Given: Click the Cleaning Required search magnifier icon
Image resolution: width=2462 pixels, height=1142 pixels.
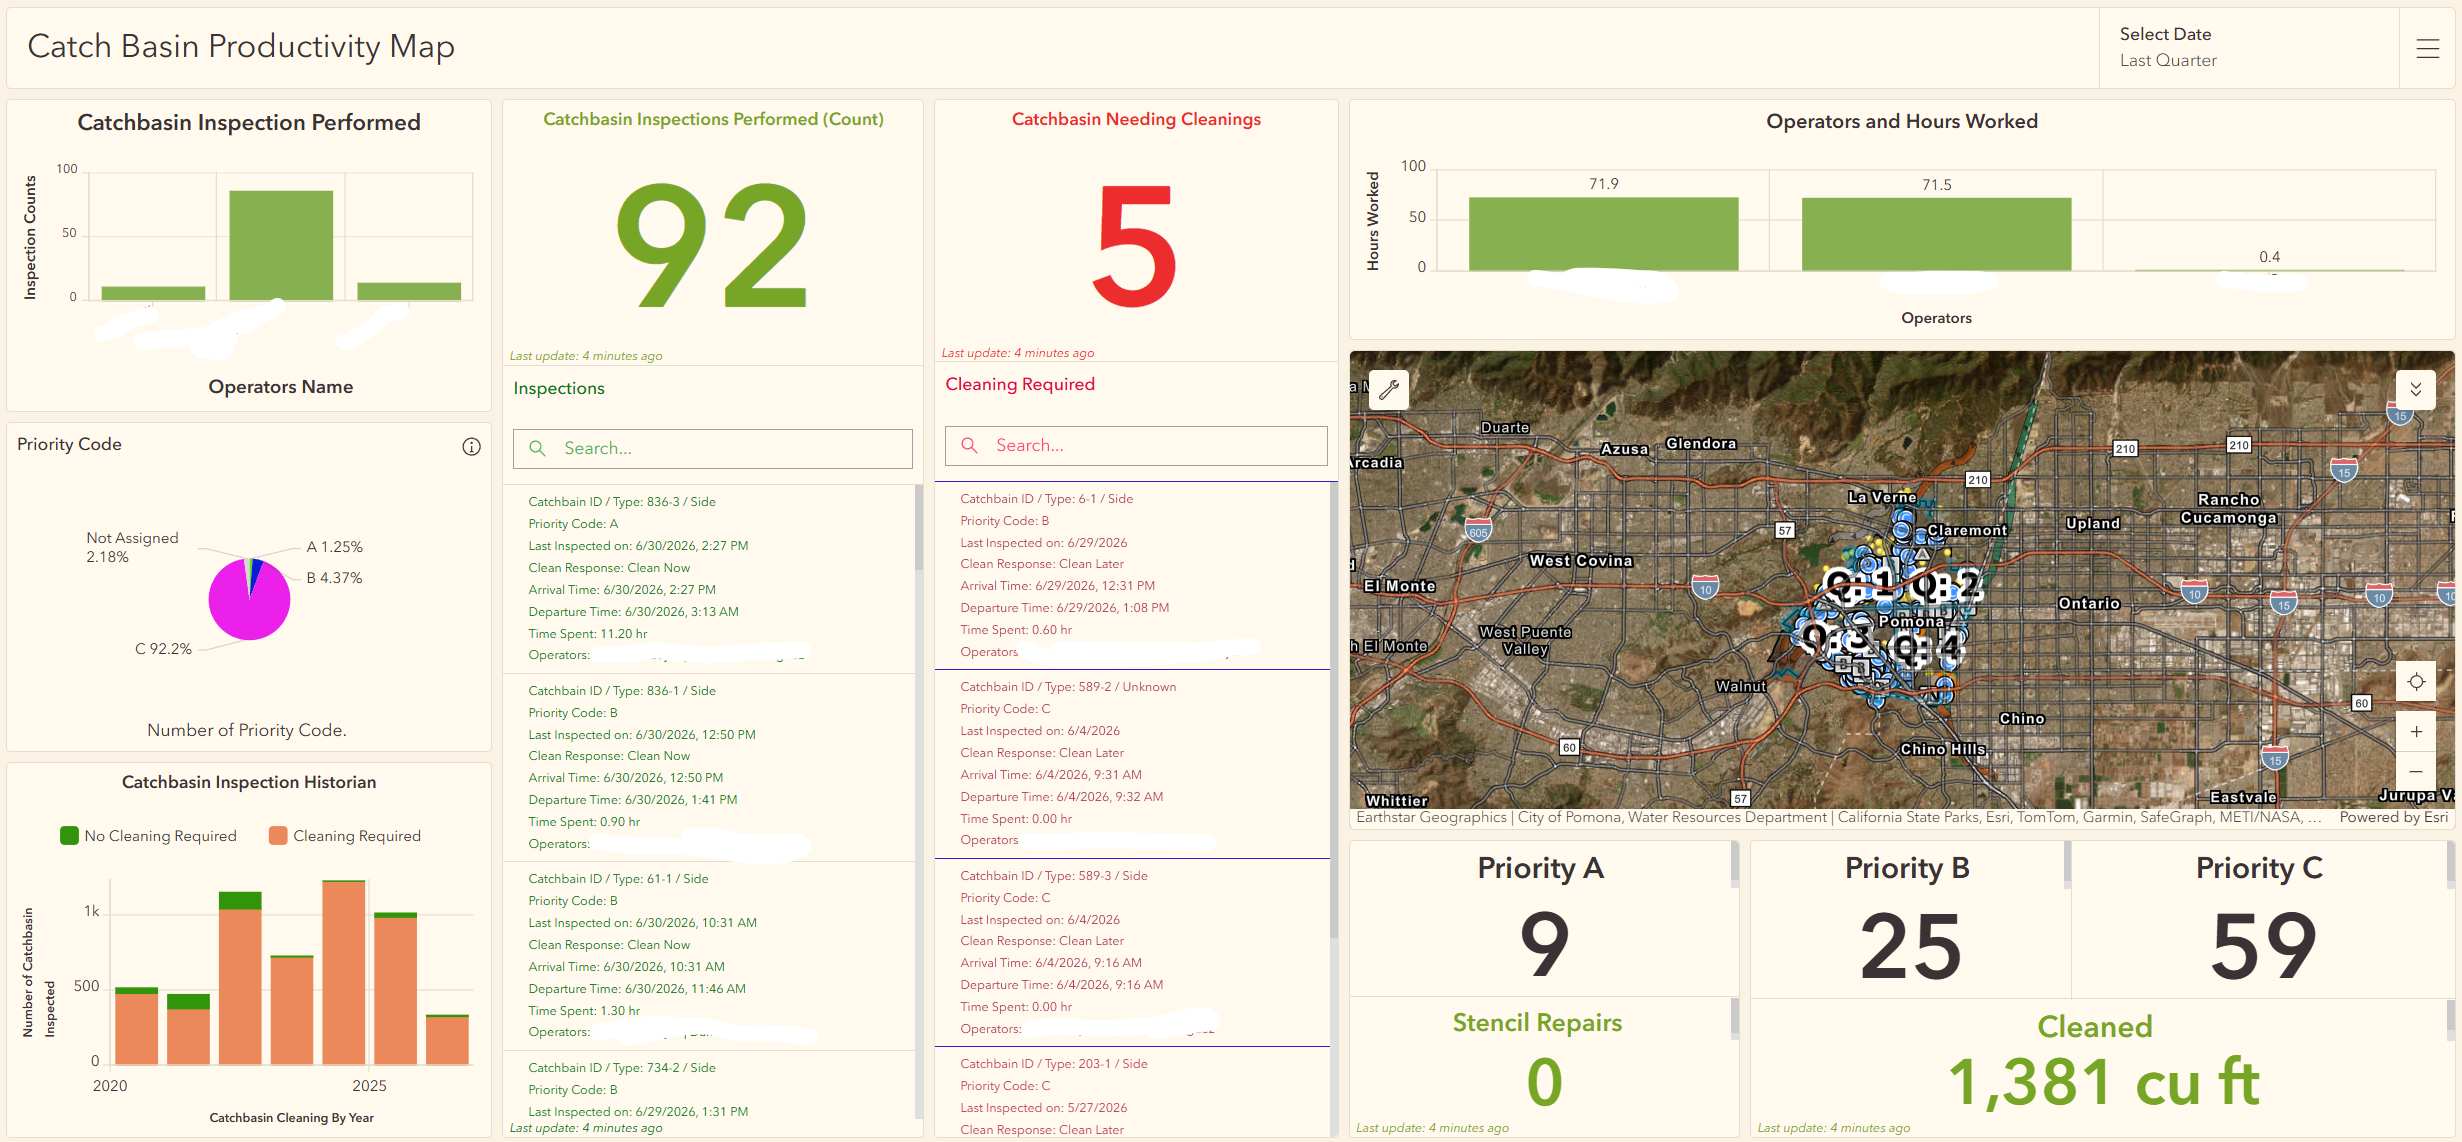Looking at the screenshot, I should point(969,445).
